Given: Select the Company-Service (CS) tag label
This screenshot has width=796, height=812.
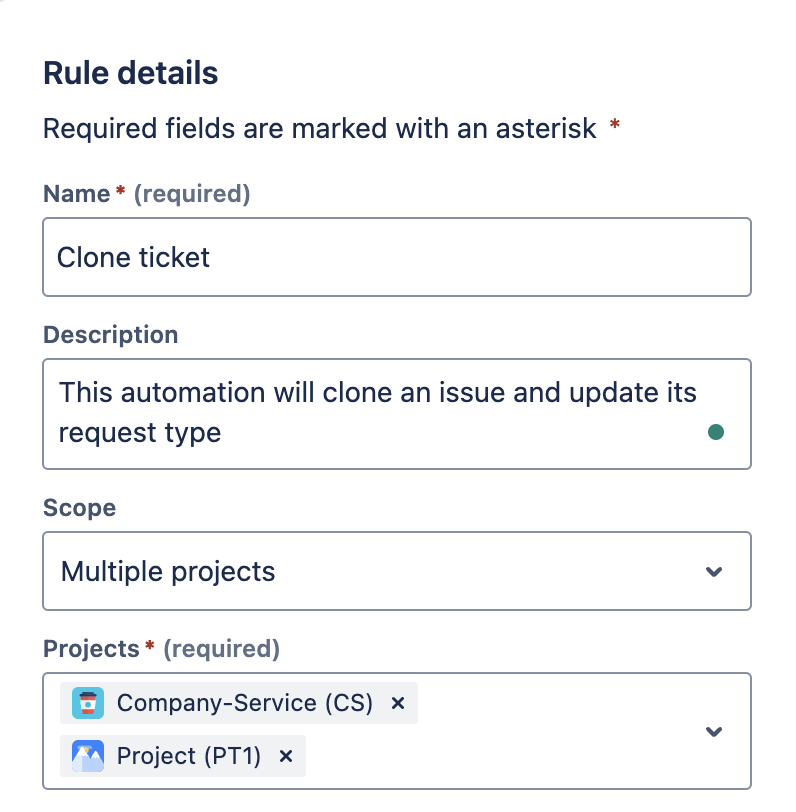Looking at the screenshot, I should click(244, 703).
